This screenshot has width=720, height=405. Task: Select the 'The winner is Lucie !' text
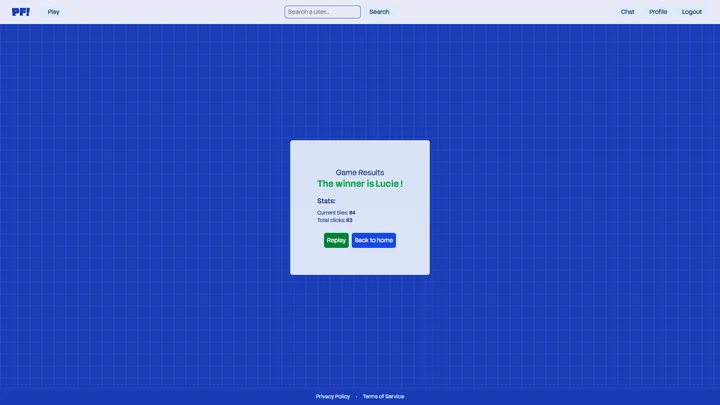click(x=360, y=184)
